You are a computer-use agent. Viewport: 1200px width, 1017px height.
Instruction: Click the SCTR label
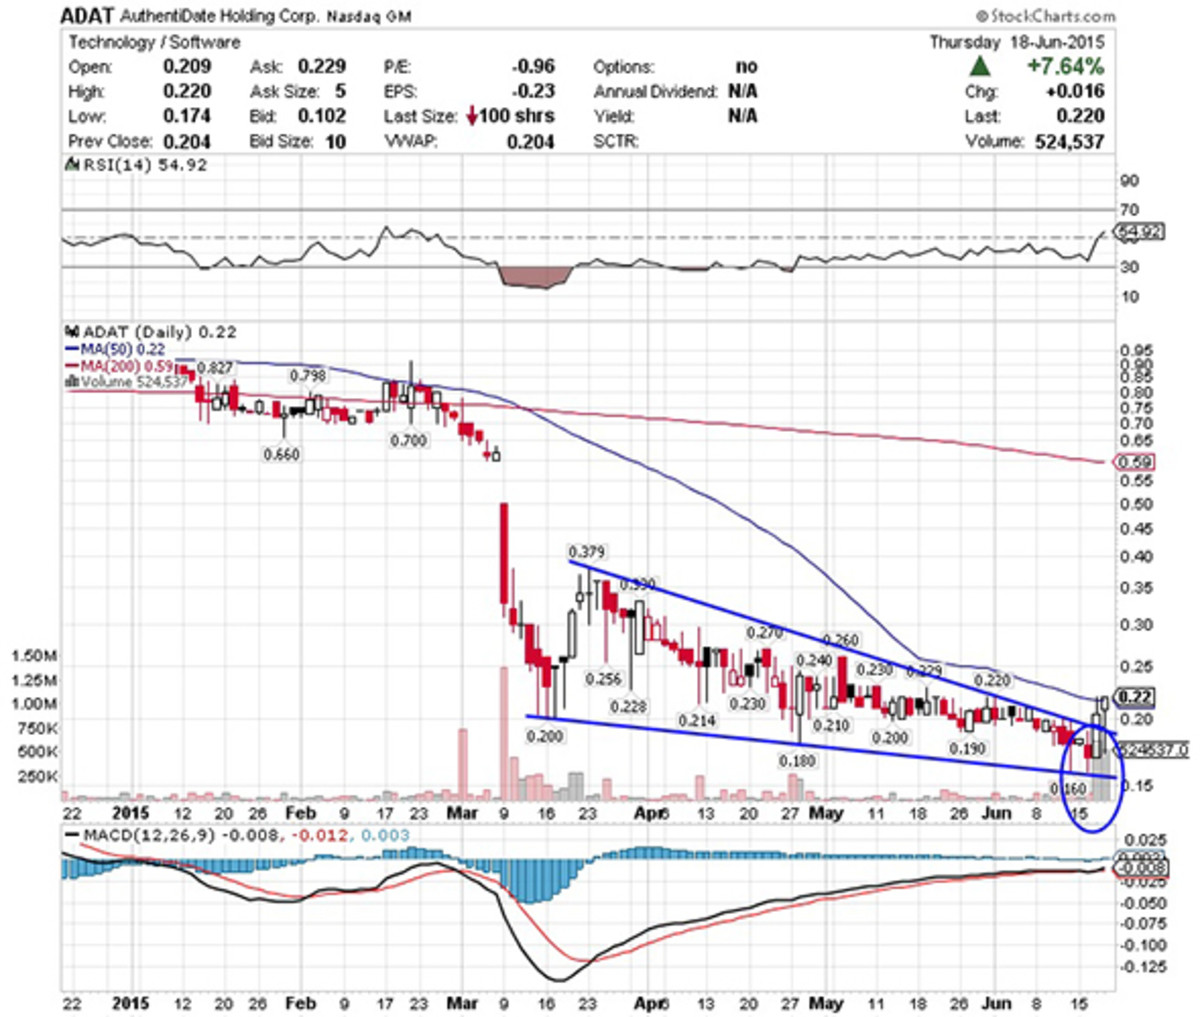(x=616, y=141)
